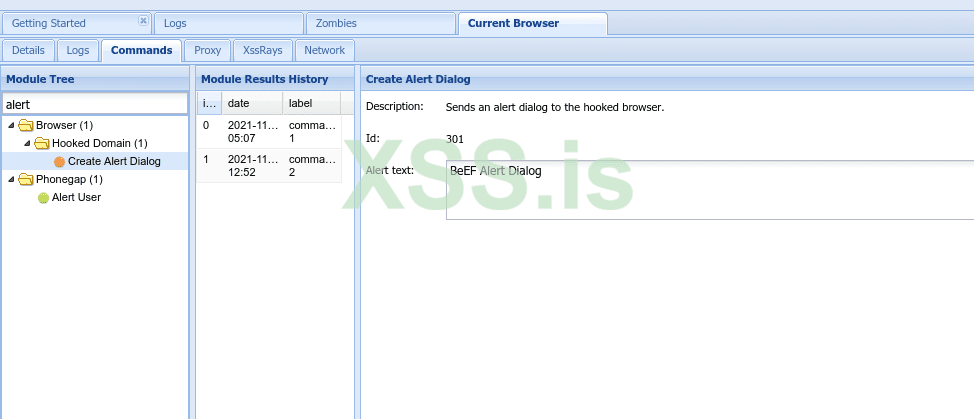Click the Alert text box 'BeEF Alert Dialog'
Image resolution: width=974 pixels, height=419 pixels.
coord(710,190)
